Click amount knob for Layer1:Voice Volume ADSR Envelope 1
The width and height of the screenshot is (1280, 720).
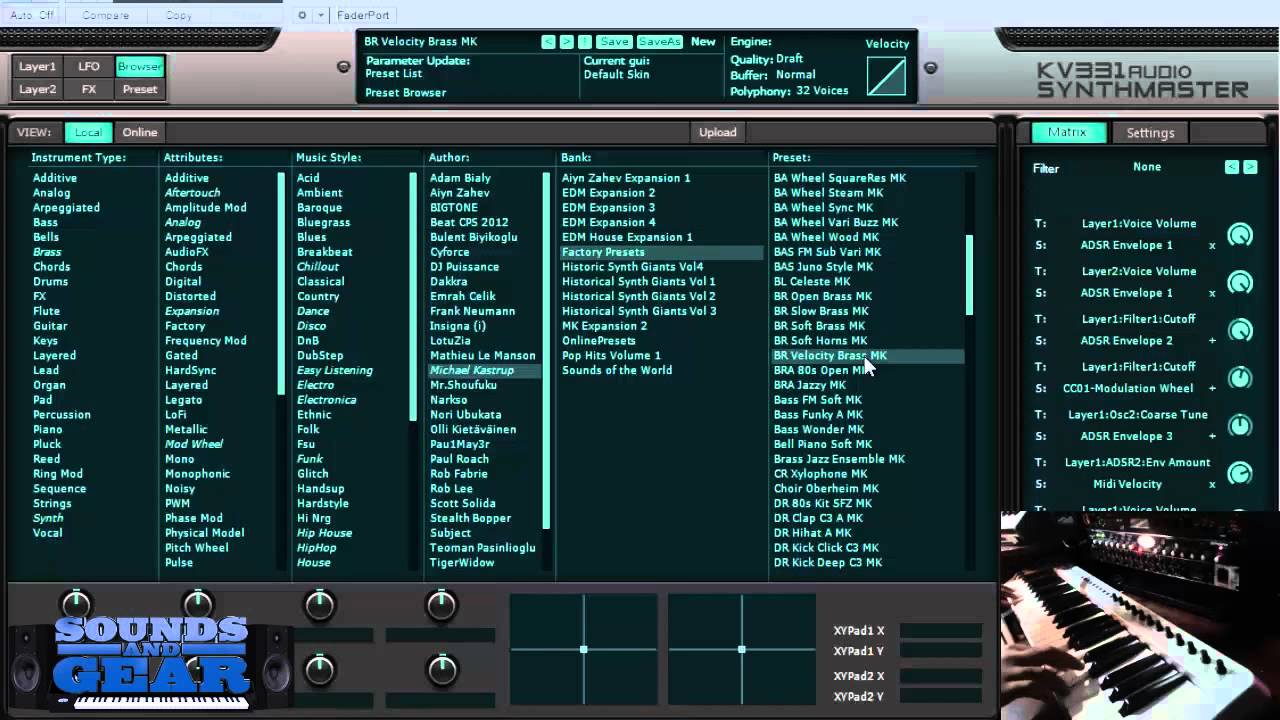(1240, 235)
